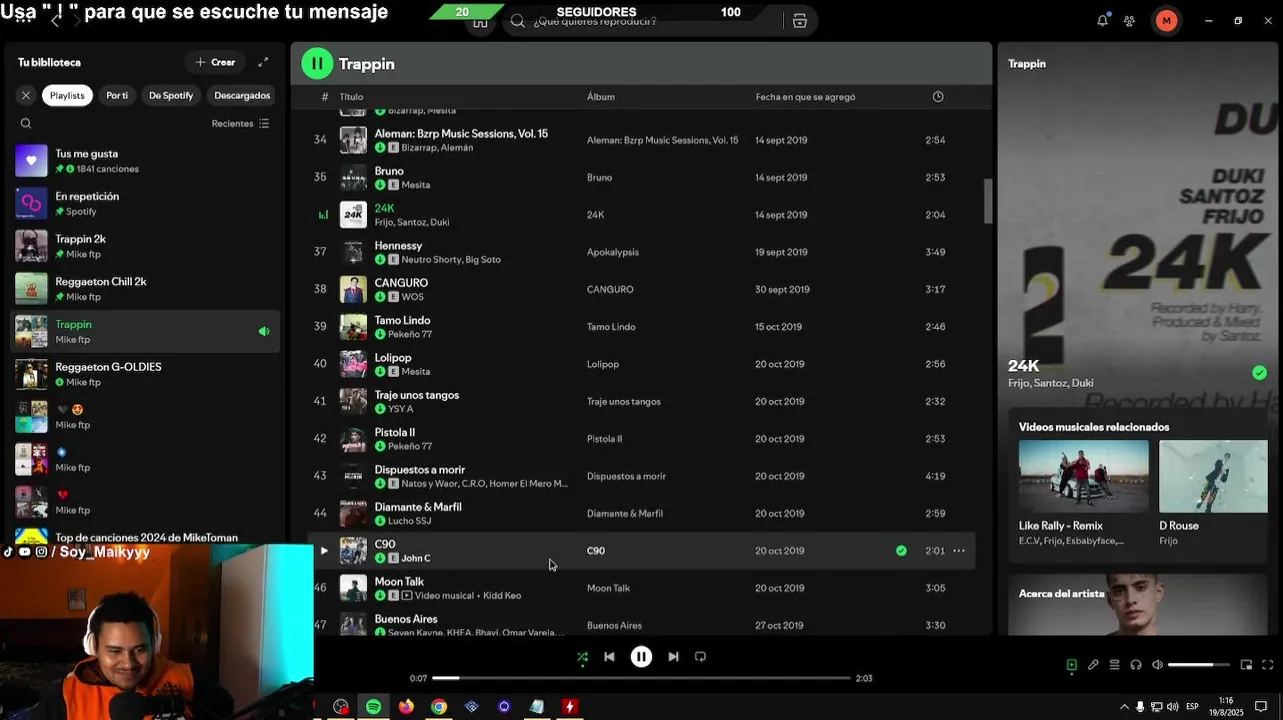Click the speaker icon on Trappin playlist row
This screenshot has height=720, width=1283.
click(x=264, y=331)
